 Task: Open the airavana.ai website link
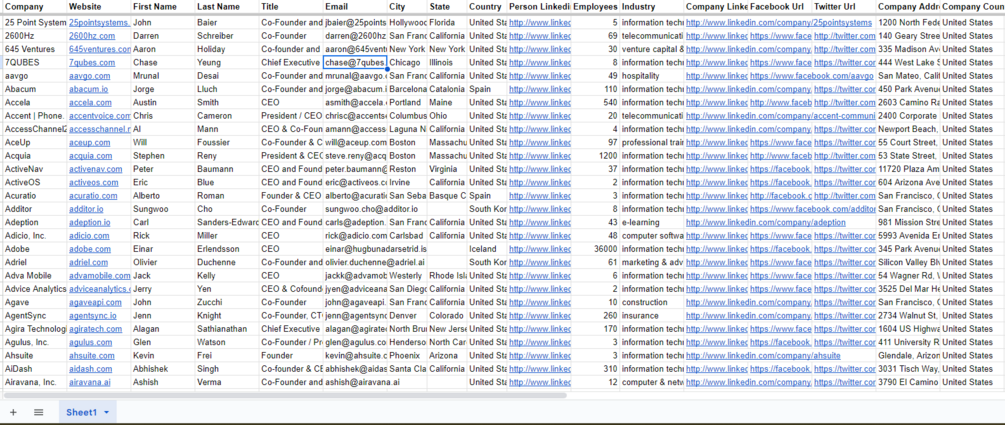point(90,382)
